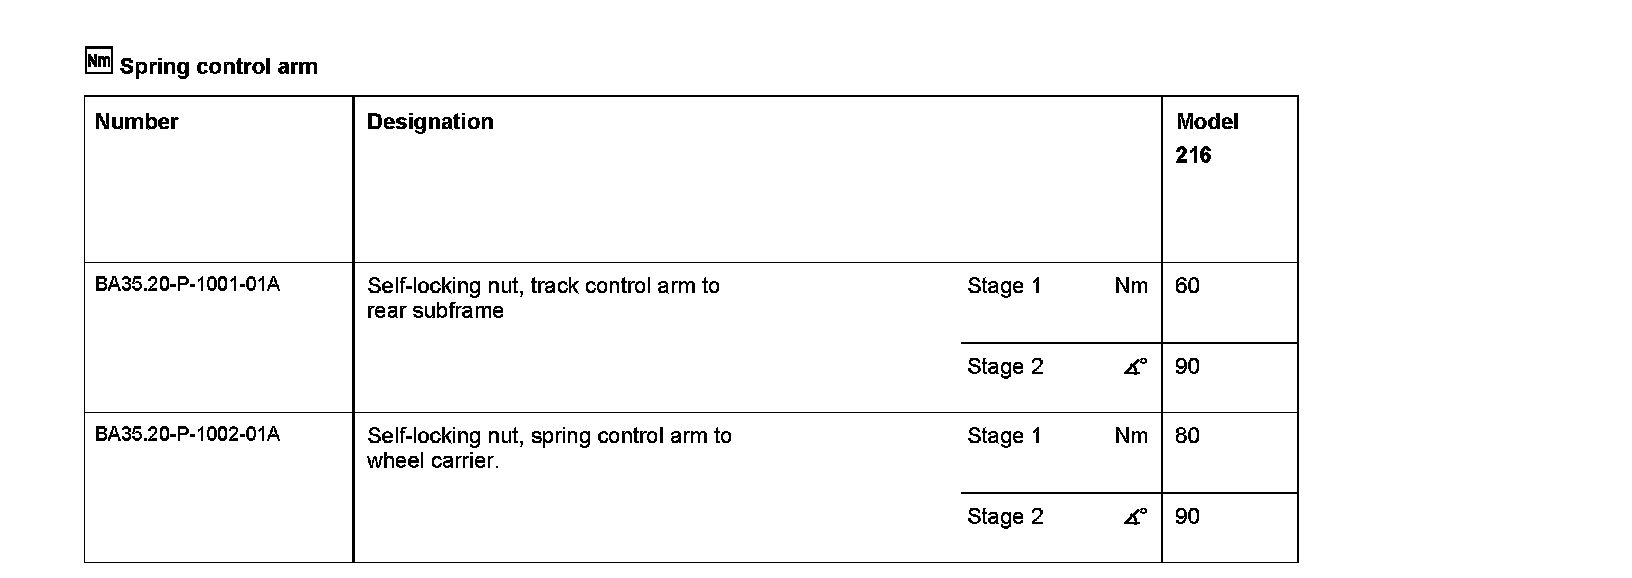Click "Stage 1" in the track control arm row

1004,286
